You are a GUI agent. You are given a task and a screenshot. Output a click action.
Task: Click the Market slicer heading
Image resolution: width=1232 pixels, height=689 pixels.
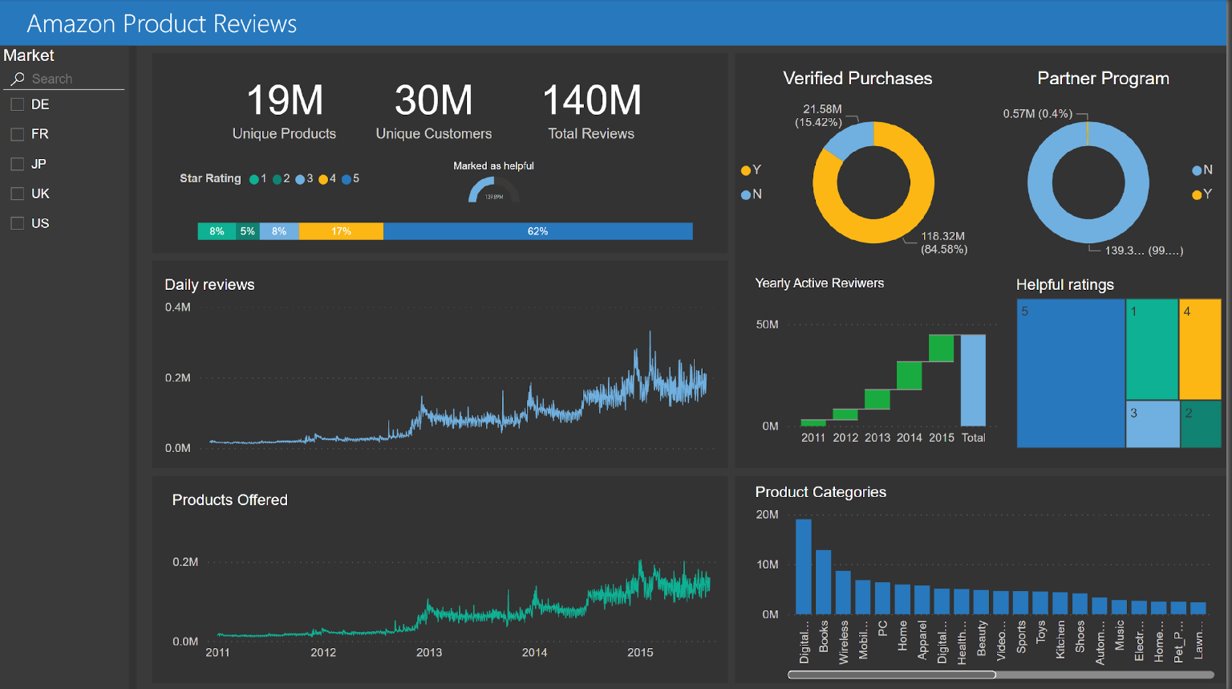click(x=29, y=56)
